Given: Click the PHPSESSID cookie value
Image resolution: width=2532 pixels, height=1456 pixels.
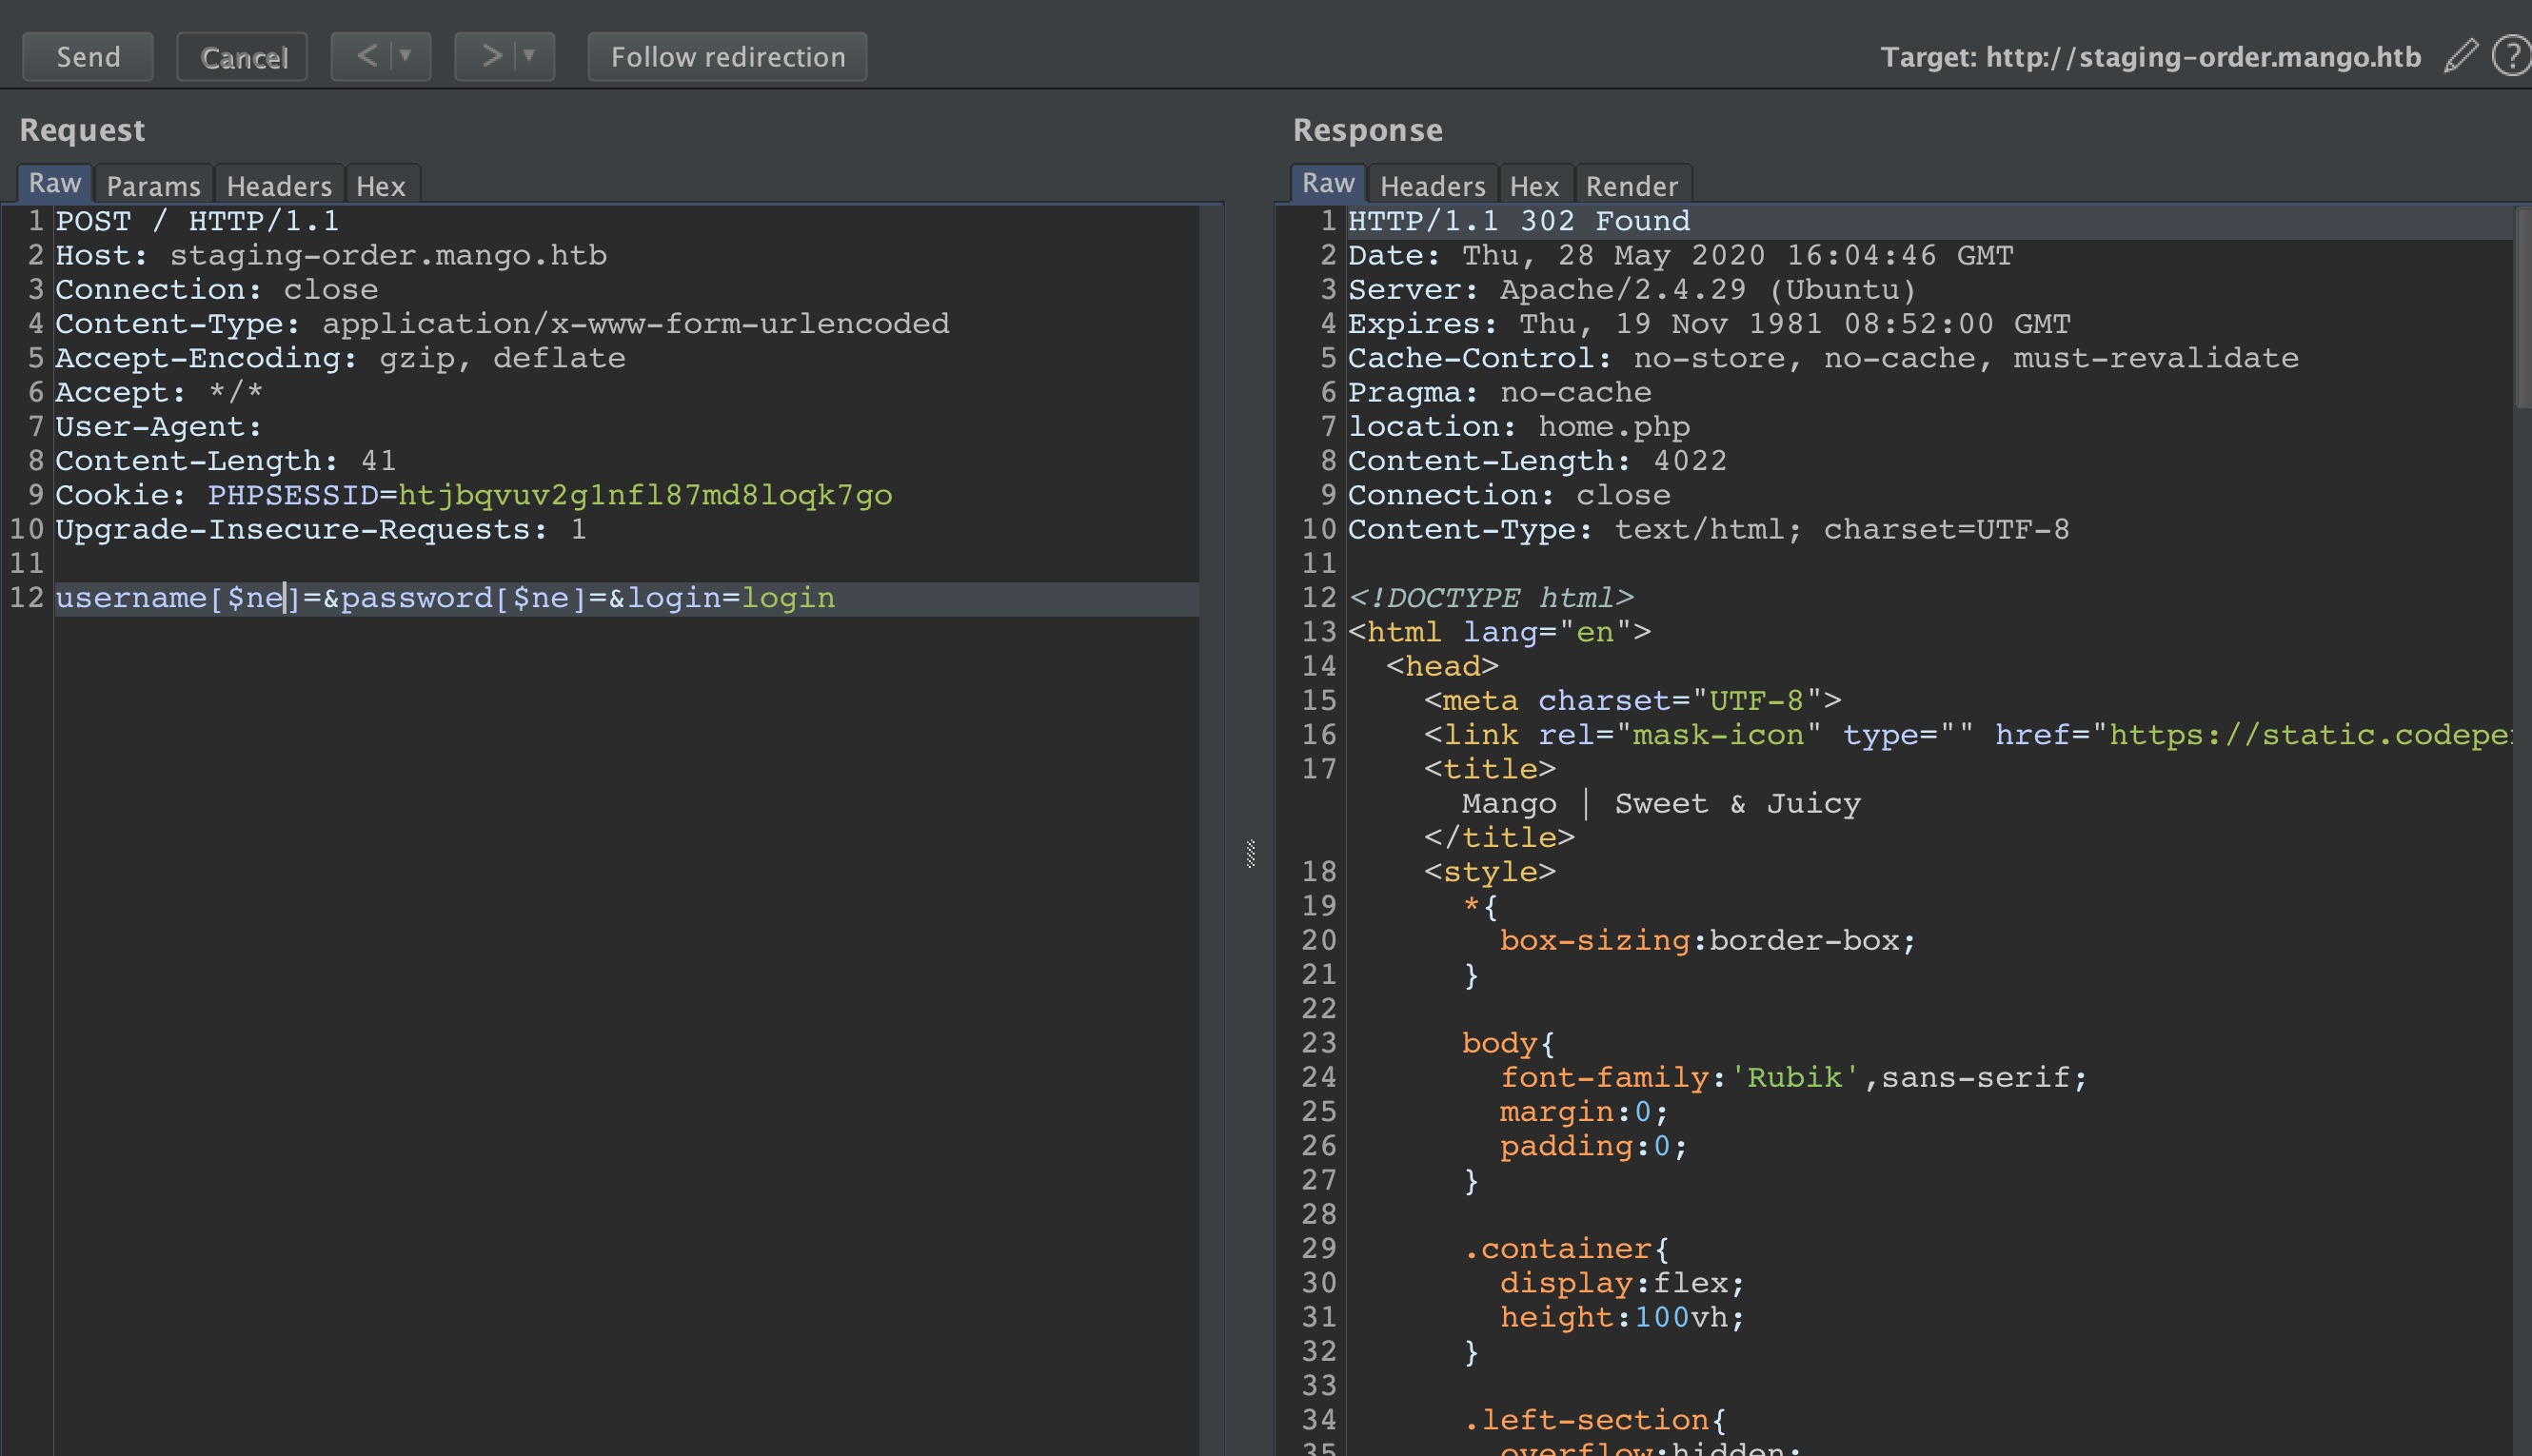Looking at the screenshot, I should 645,495.
